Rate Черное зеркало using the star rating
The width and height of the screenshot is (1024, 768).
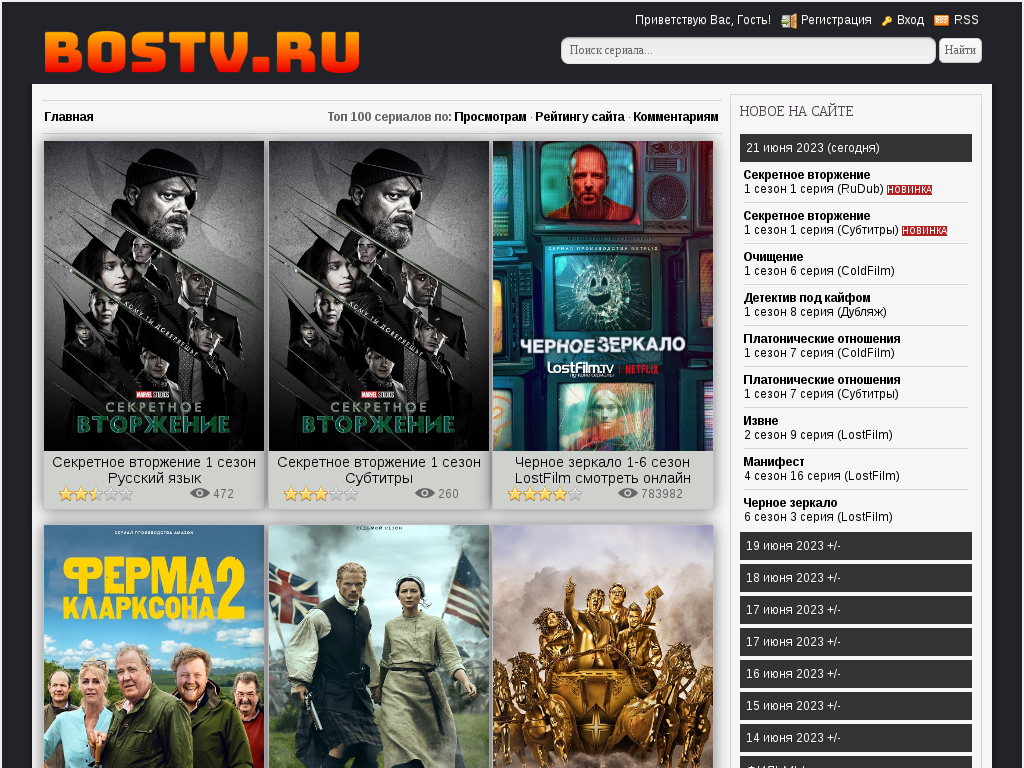545,494
